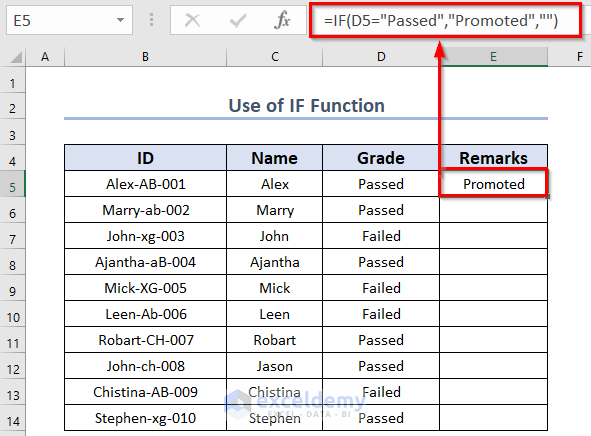The width and height of the screenshot is (591, 436).
Task: Click the Select All corner triangle
Action: pyautogui.click(x=16, y=57)
